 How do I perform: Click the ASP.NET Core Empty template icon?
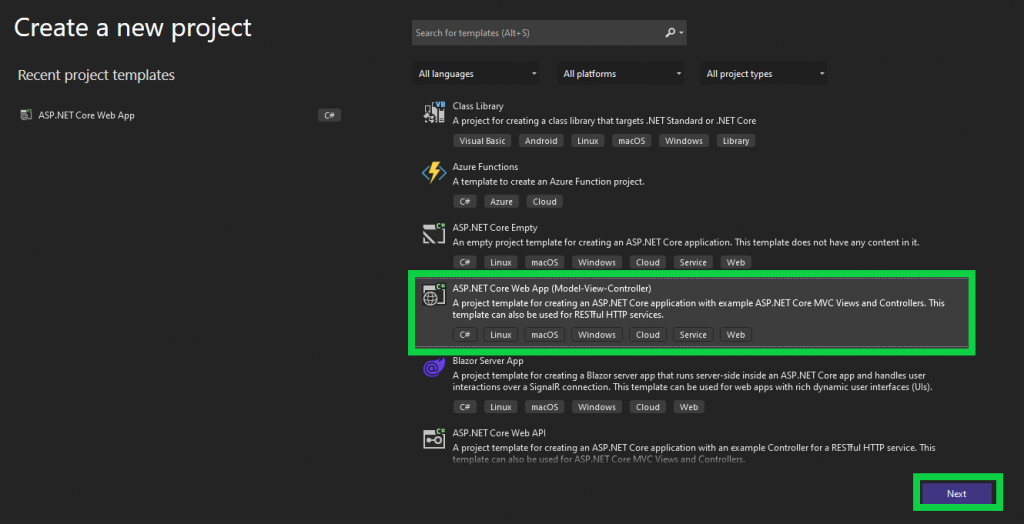click(x=434, y=234)
